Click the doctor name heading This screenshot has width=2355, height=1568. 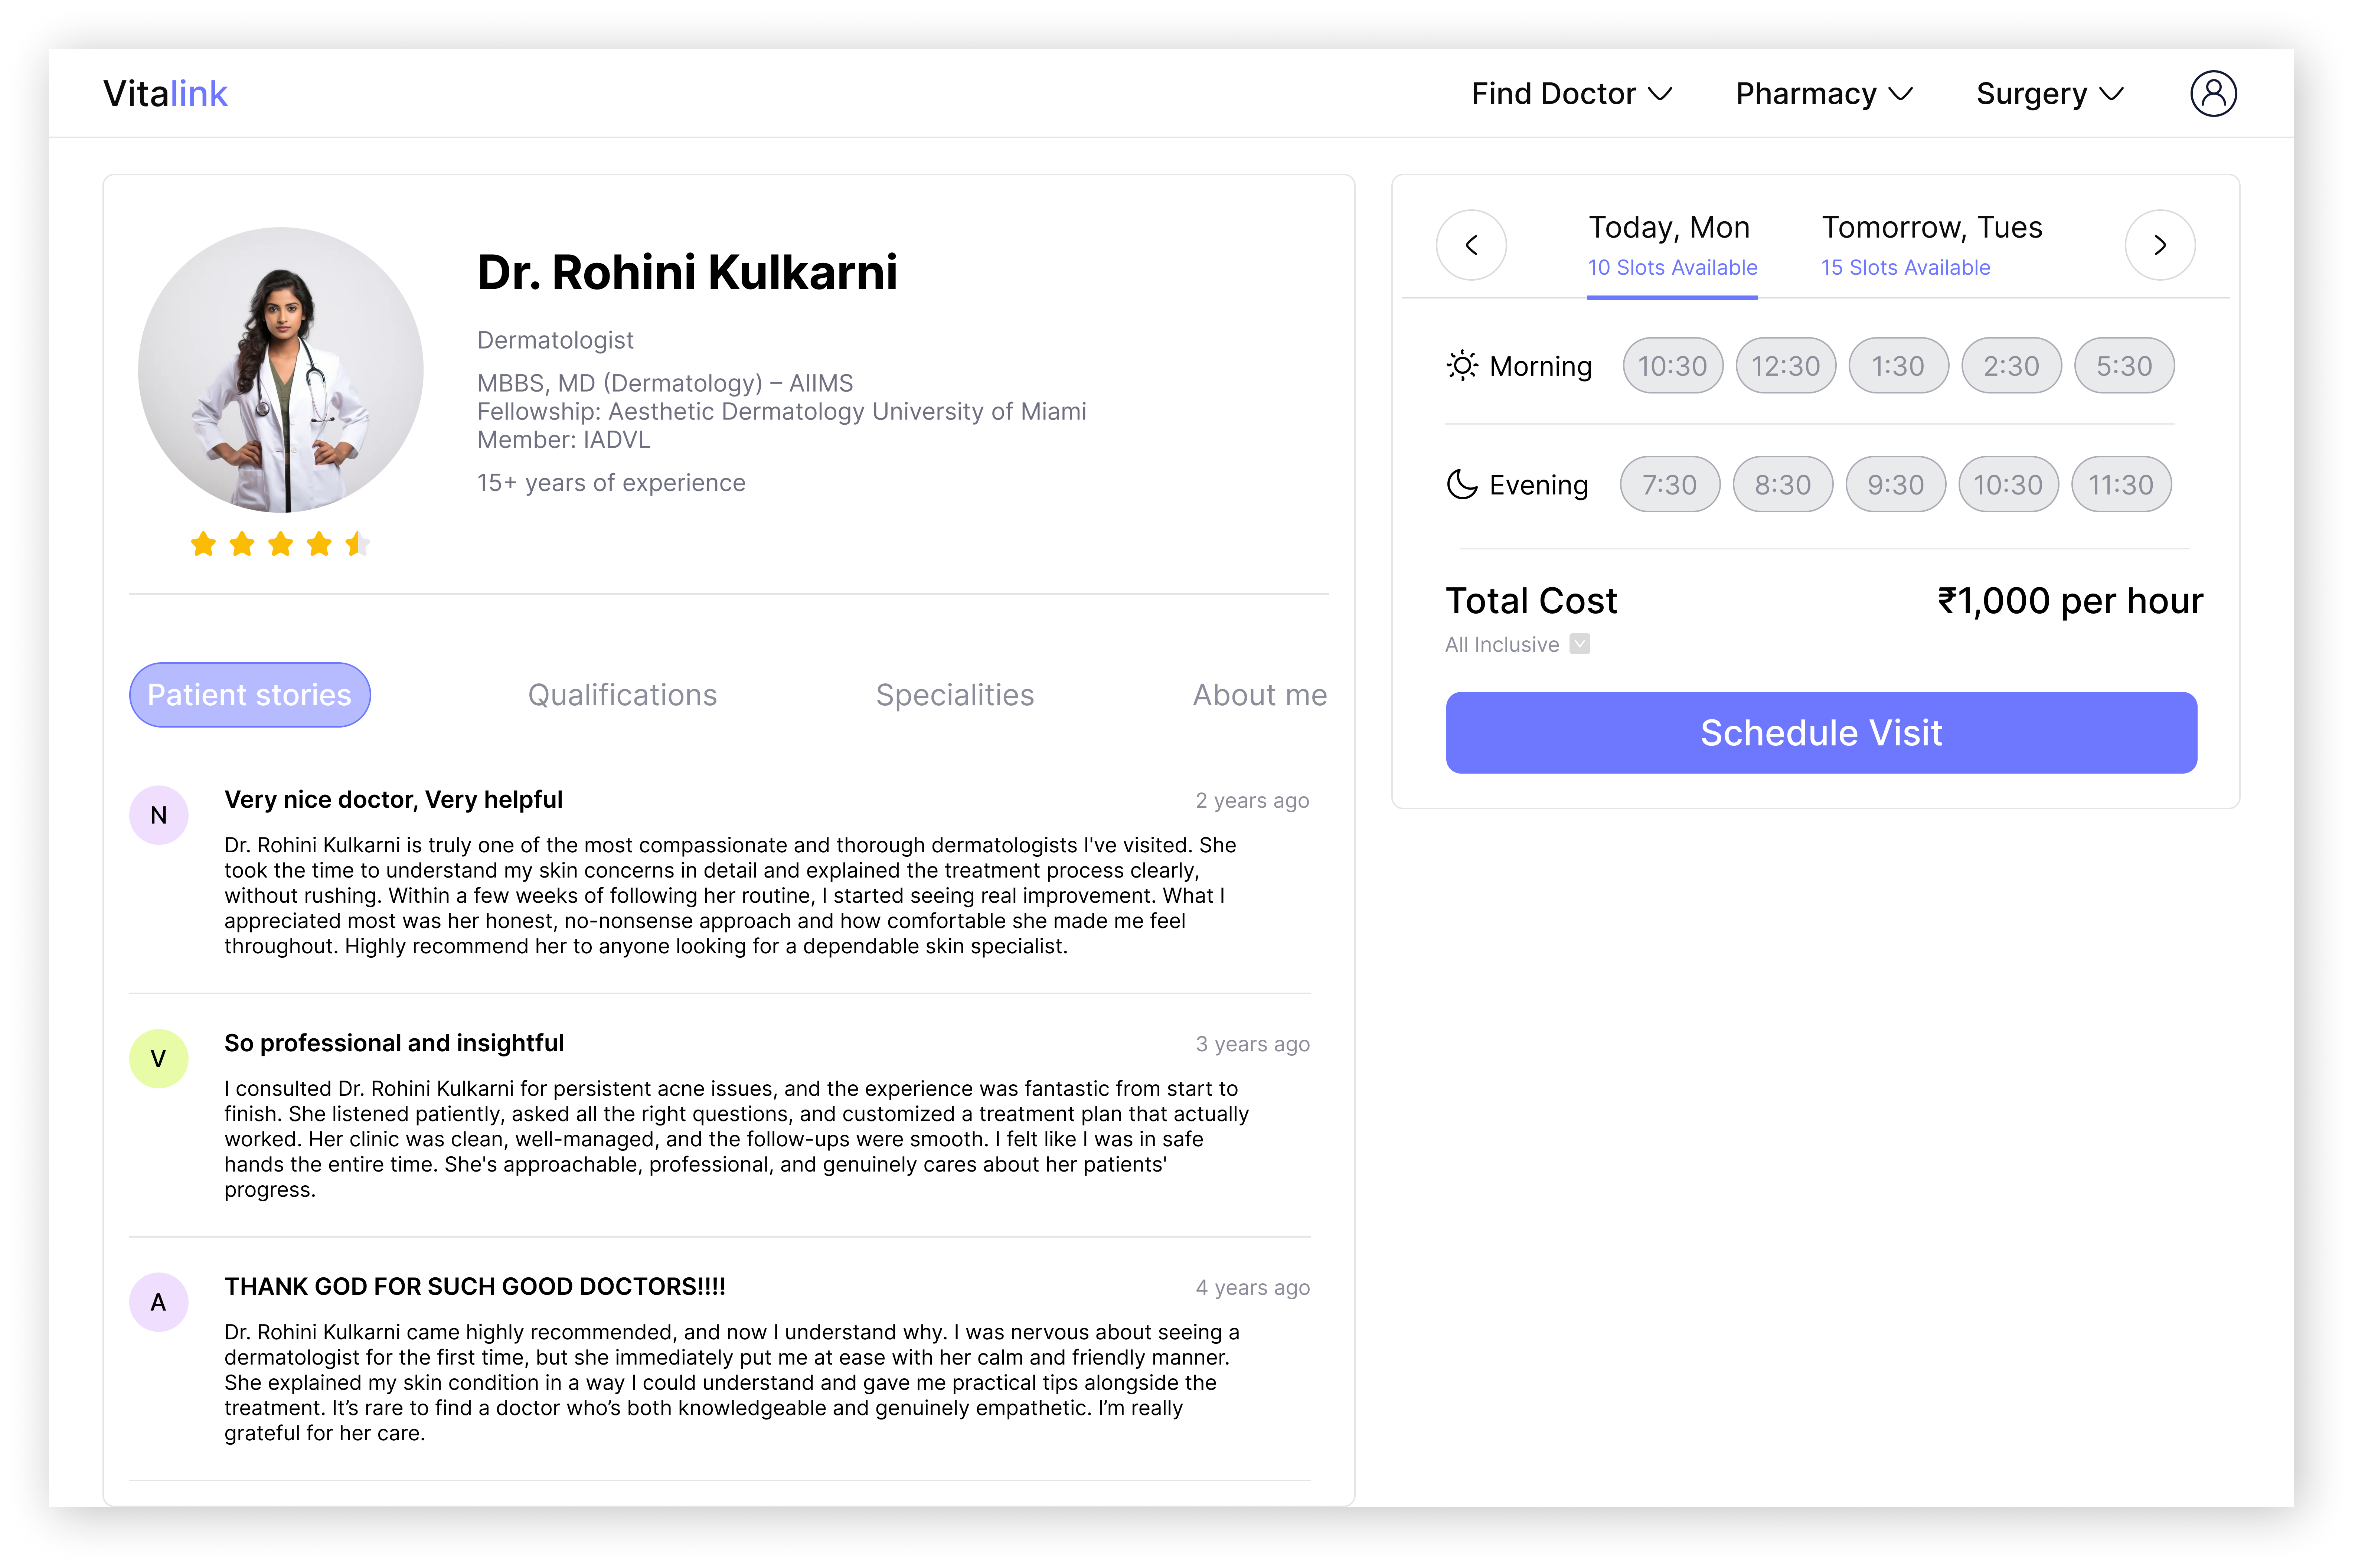687,273
